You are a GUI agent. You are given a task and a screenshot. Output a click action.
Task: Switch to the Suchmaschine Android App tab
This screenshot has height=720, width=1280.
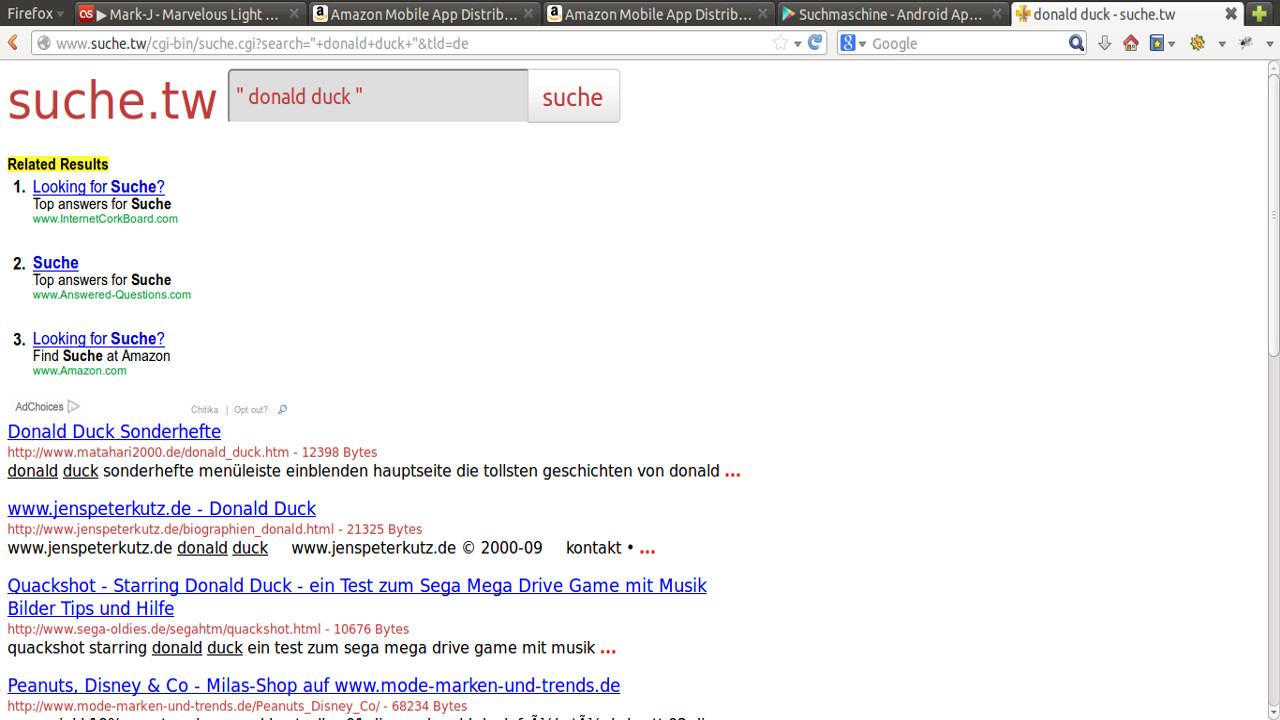(888, 14)
